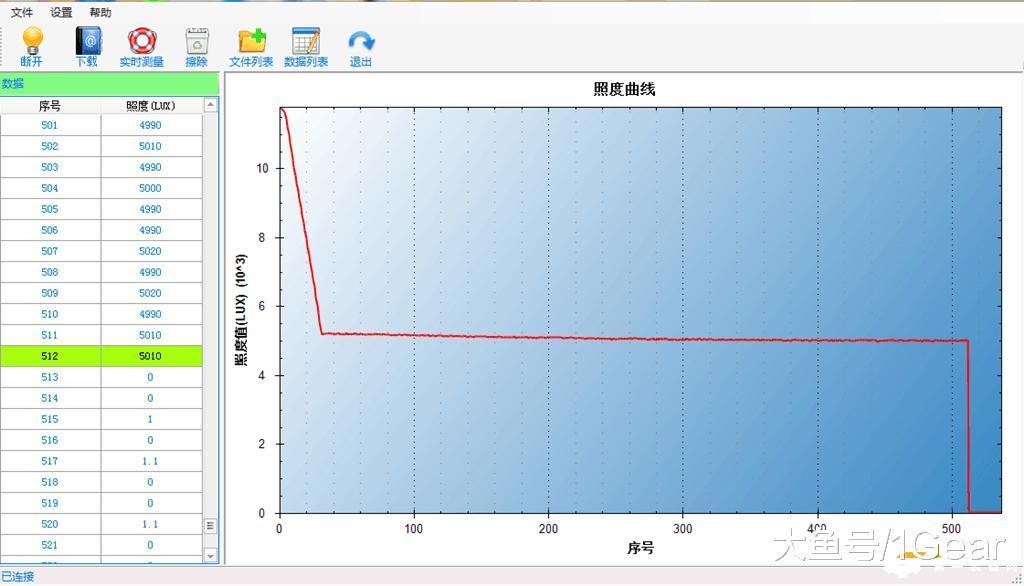The height and width of the screenshot is (586, 1024).
Task: Click the 照度(LUX) column header
Action: [x=150, y=104]
